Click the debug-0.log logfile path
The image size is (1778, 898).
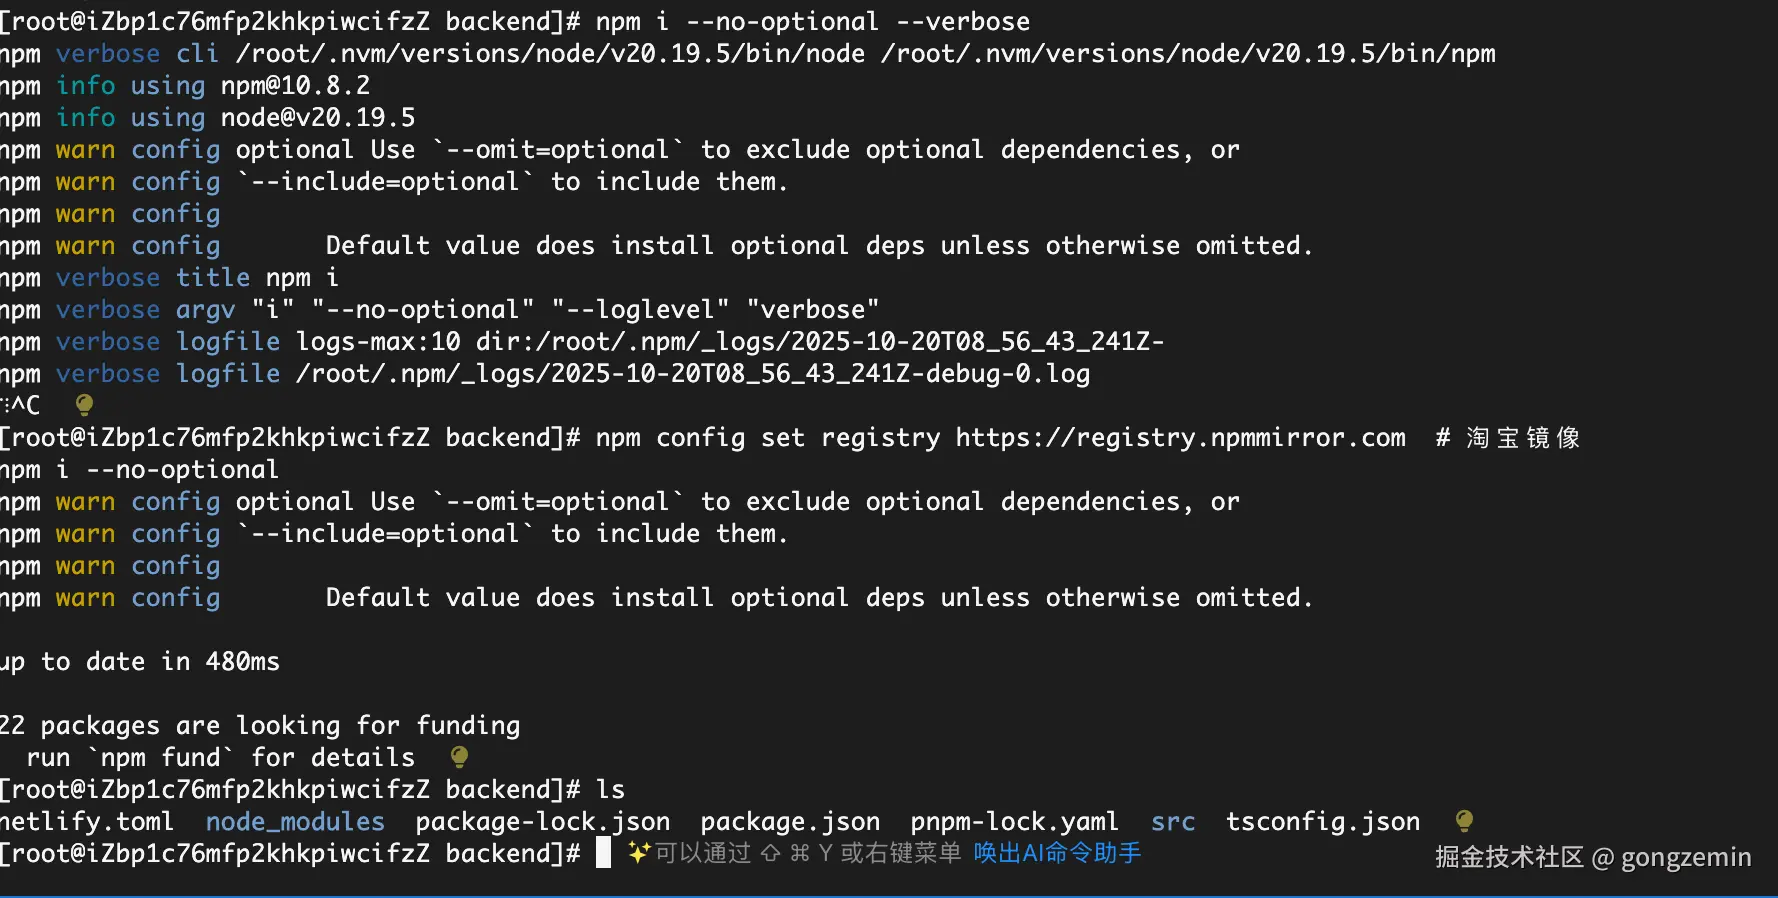point(692,374)
